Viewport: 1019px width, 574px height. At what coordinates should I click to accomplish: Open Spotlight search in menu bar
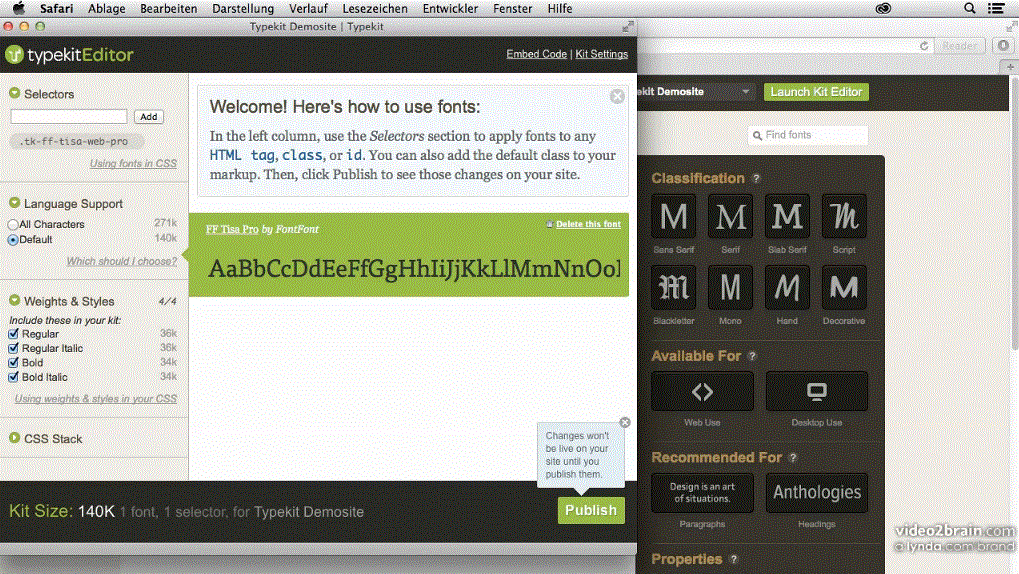(970, 8)
